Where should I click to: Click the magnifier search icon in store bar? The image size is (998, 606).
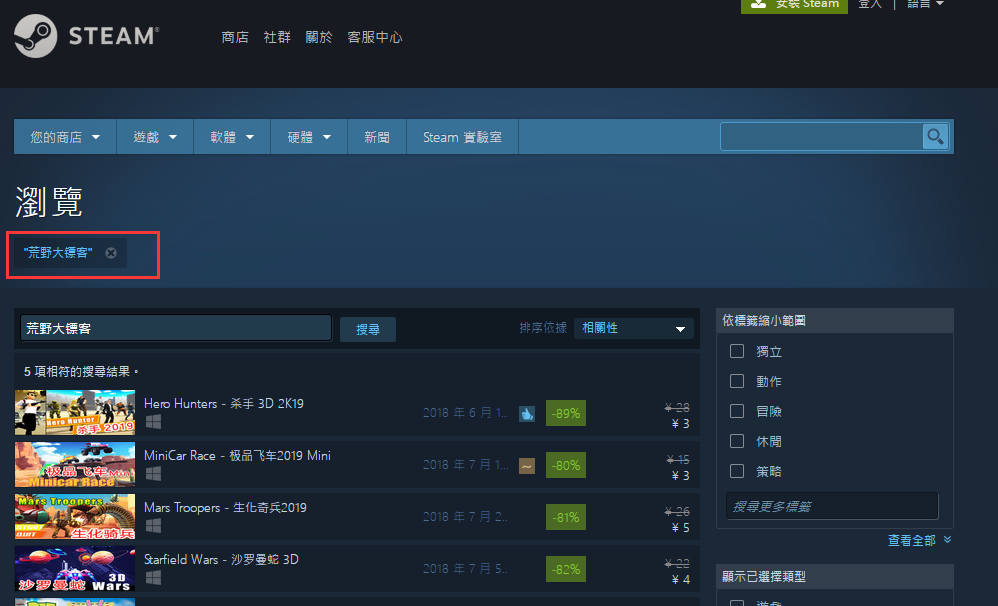[935, 137]
